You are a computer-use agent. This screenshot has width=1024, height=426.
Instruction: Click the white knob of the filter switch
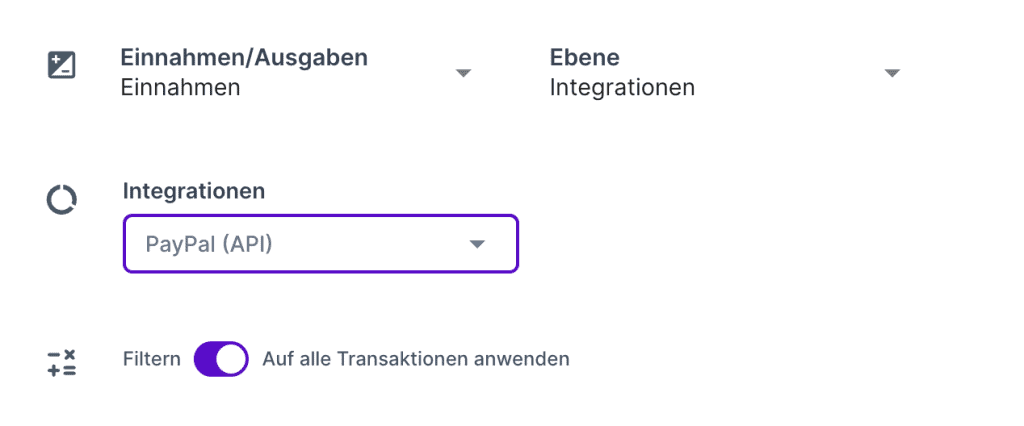[233, 358]
